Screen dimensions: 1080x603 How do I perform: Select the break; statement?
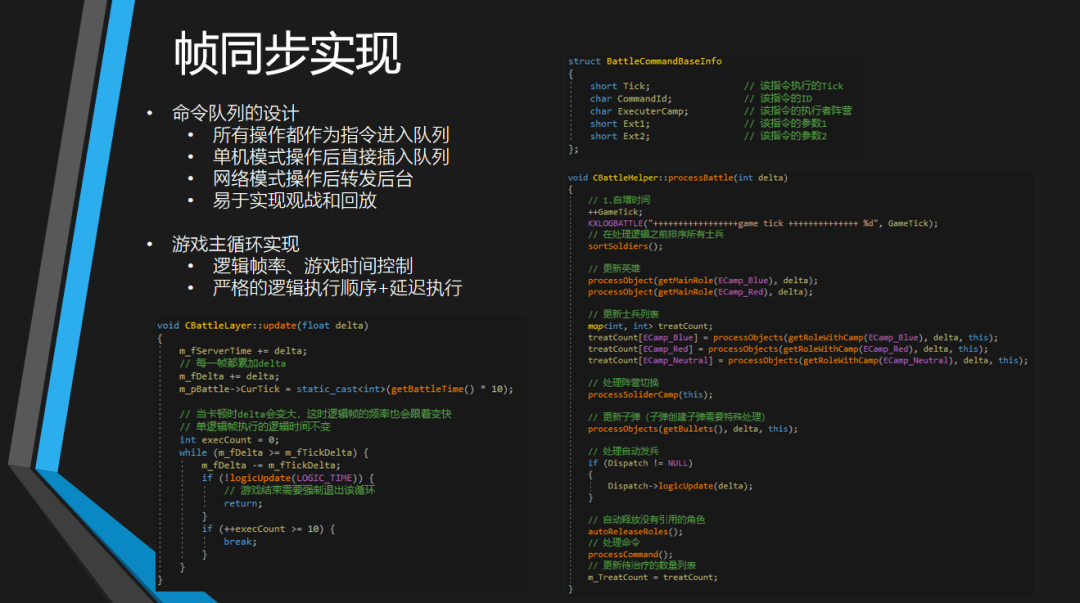click(240, 542)
